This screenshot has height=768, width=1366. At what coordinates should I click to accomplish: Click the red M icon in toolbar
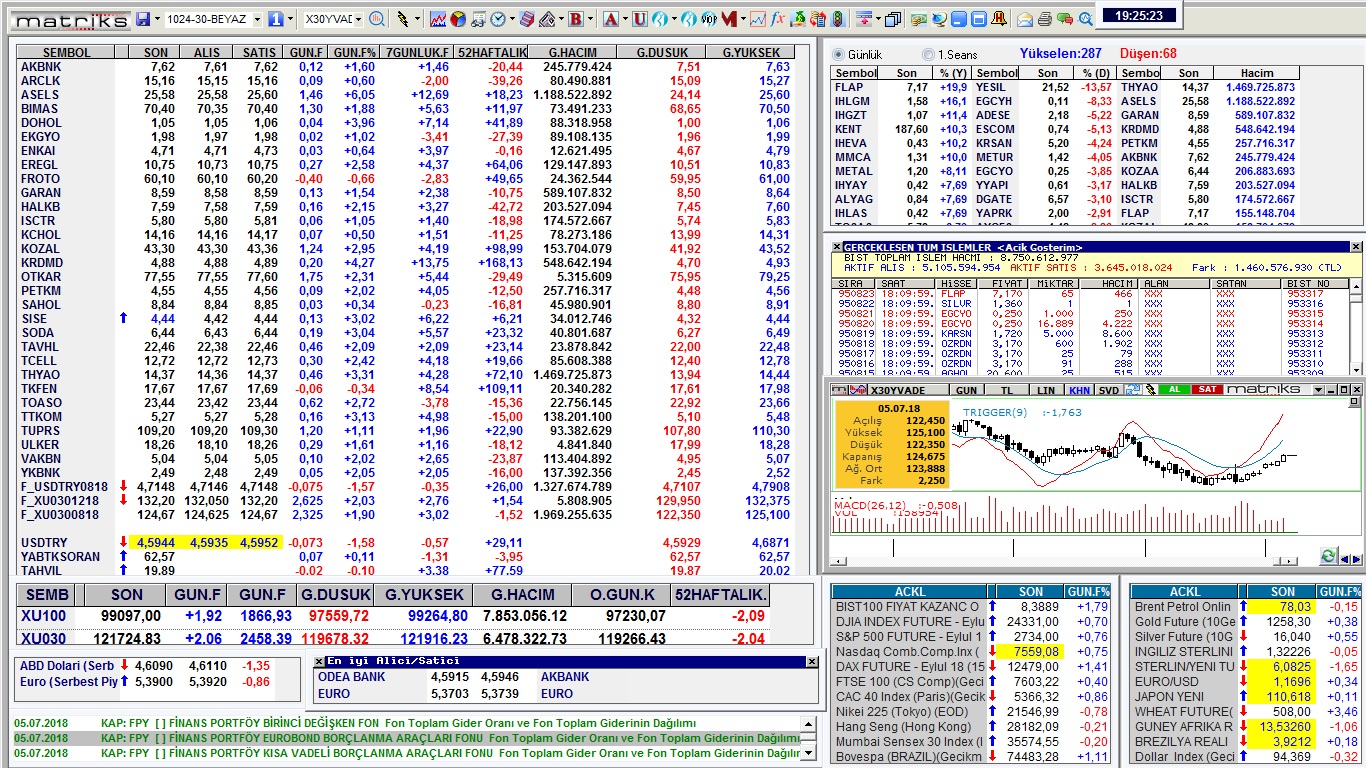coord(730,19)
